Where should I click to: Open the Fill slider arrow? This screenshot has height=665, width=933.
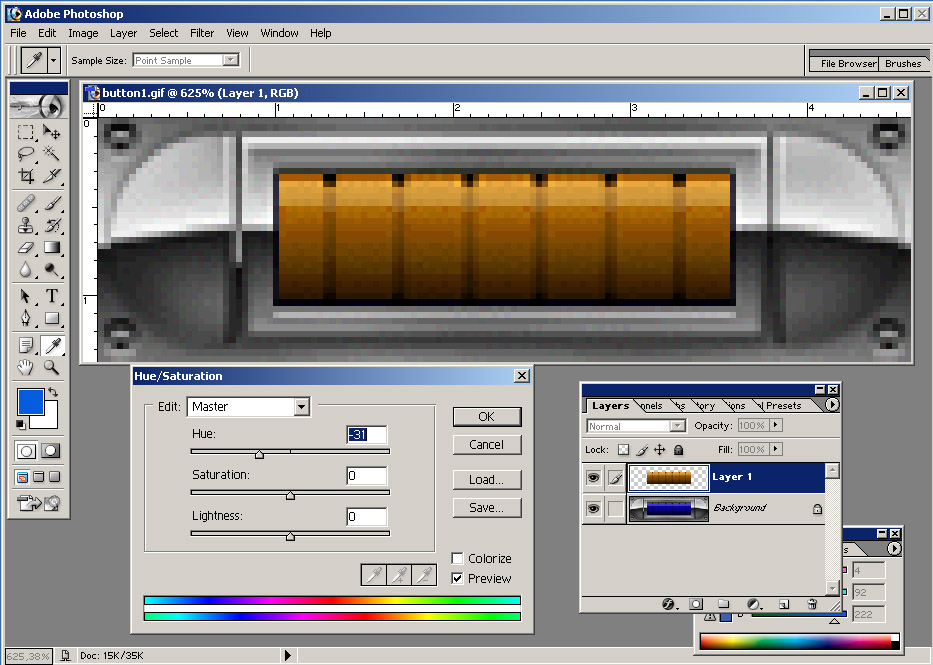[775, 449]
